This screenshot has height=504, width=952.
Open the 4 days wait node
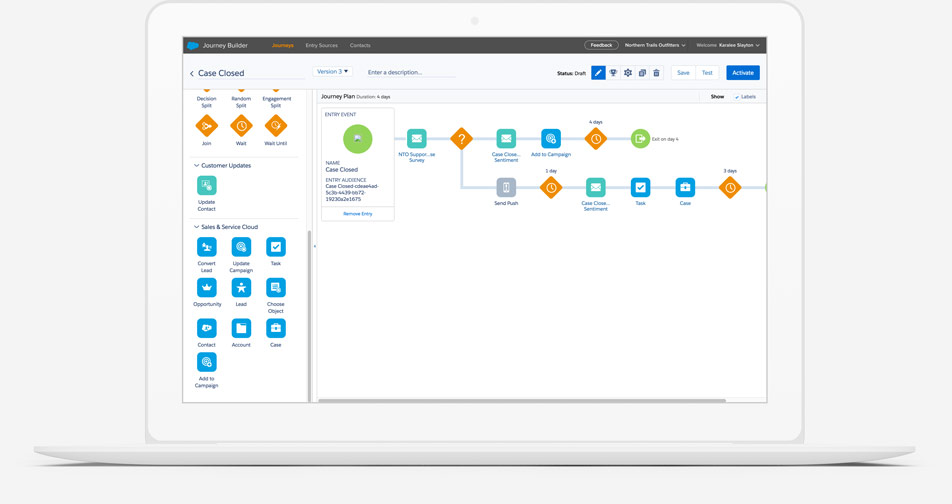pyautogui.click(x=596, y=138)
